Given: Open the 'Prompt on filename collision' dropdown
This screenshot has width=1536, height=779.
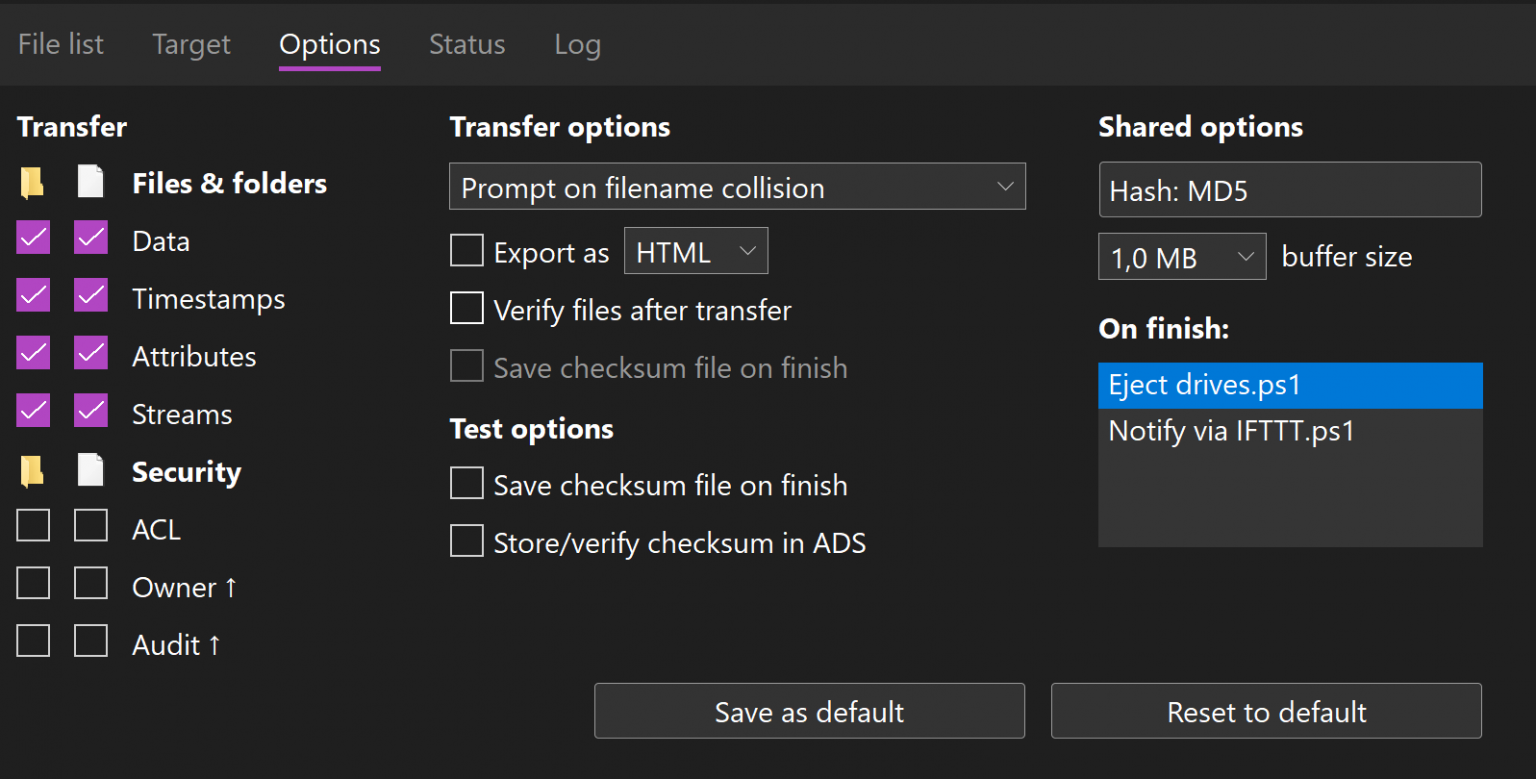Looking at the screenshot, I should [x=737, y=187].
